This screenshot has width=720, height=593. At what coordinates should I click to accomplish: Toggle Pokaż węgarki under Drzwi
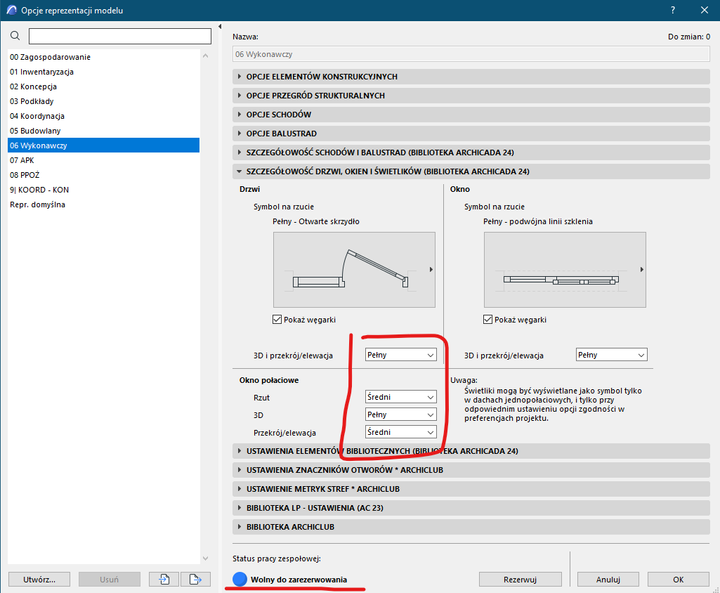[x=277, y=319]
